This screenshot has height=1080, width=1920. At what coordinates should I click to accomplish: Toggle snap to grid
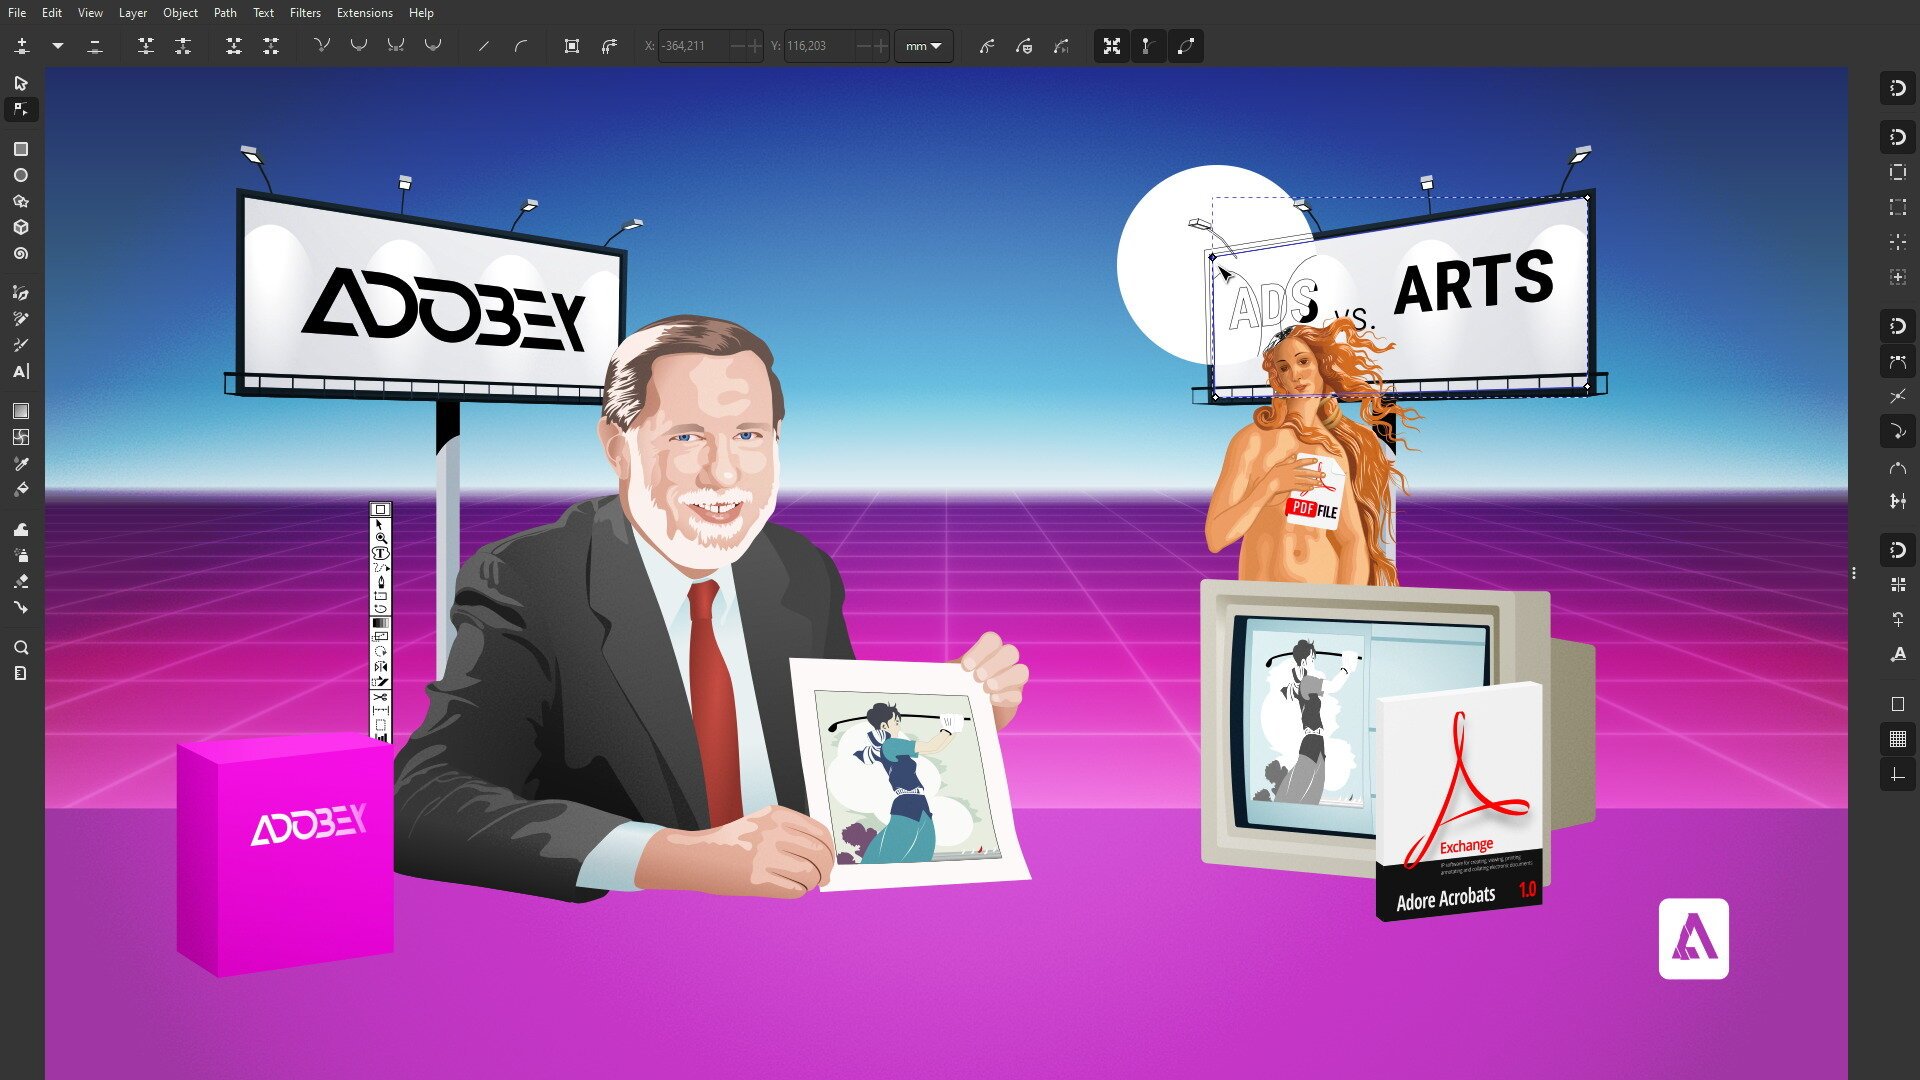click(x=1898, y=739)
